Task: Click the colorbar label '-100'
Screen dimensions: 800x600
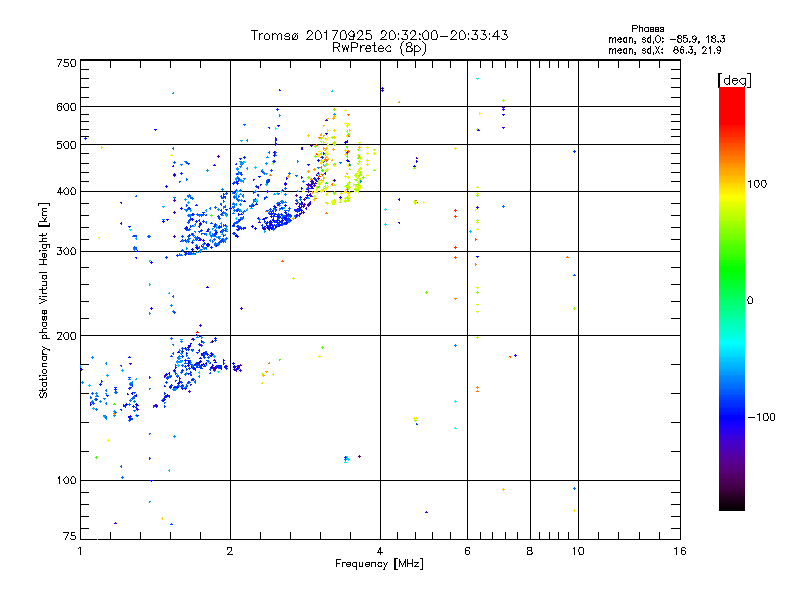Action: pyautogui.click(x=761, y=417)
